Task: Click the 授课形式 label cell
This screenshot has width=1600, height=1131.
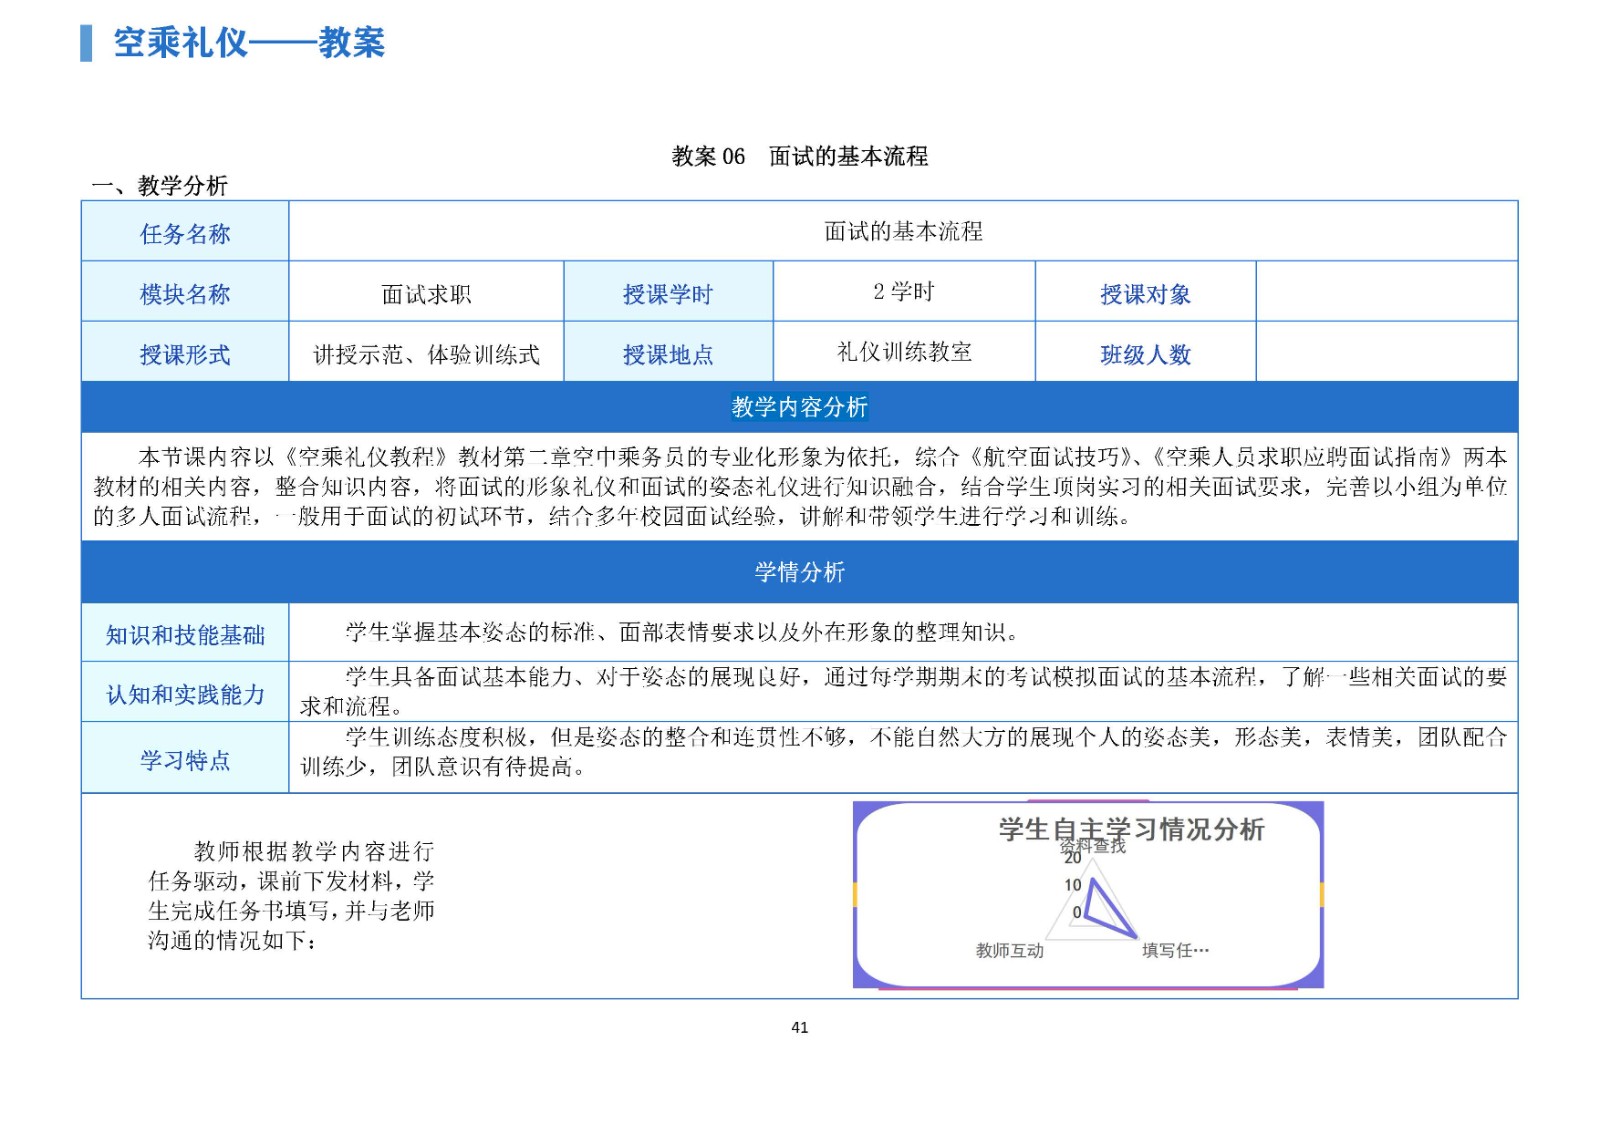Action: [x=185, y=353]
